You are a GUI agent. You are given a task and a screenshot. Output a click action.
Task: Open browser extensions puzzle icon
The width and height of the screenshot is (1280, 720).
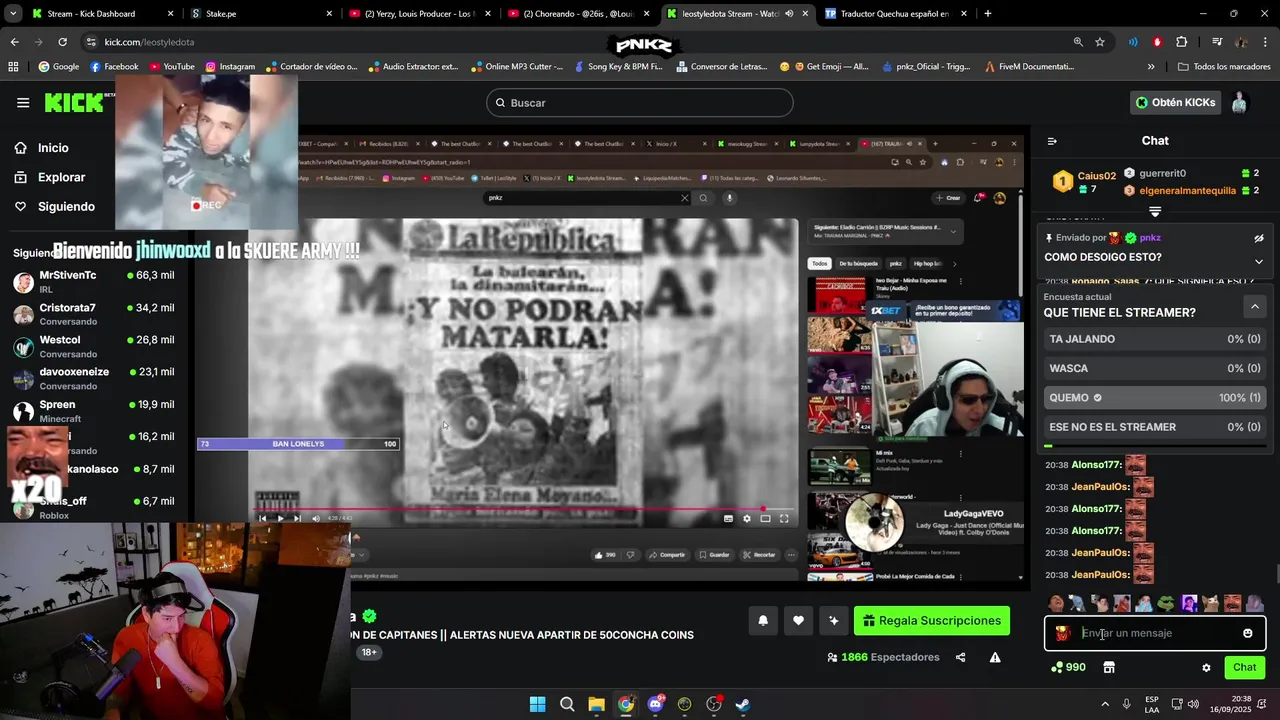tap(1182, 42)
